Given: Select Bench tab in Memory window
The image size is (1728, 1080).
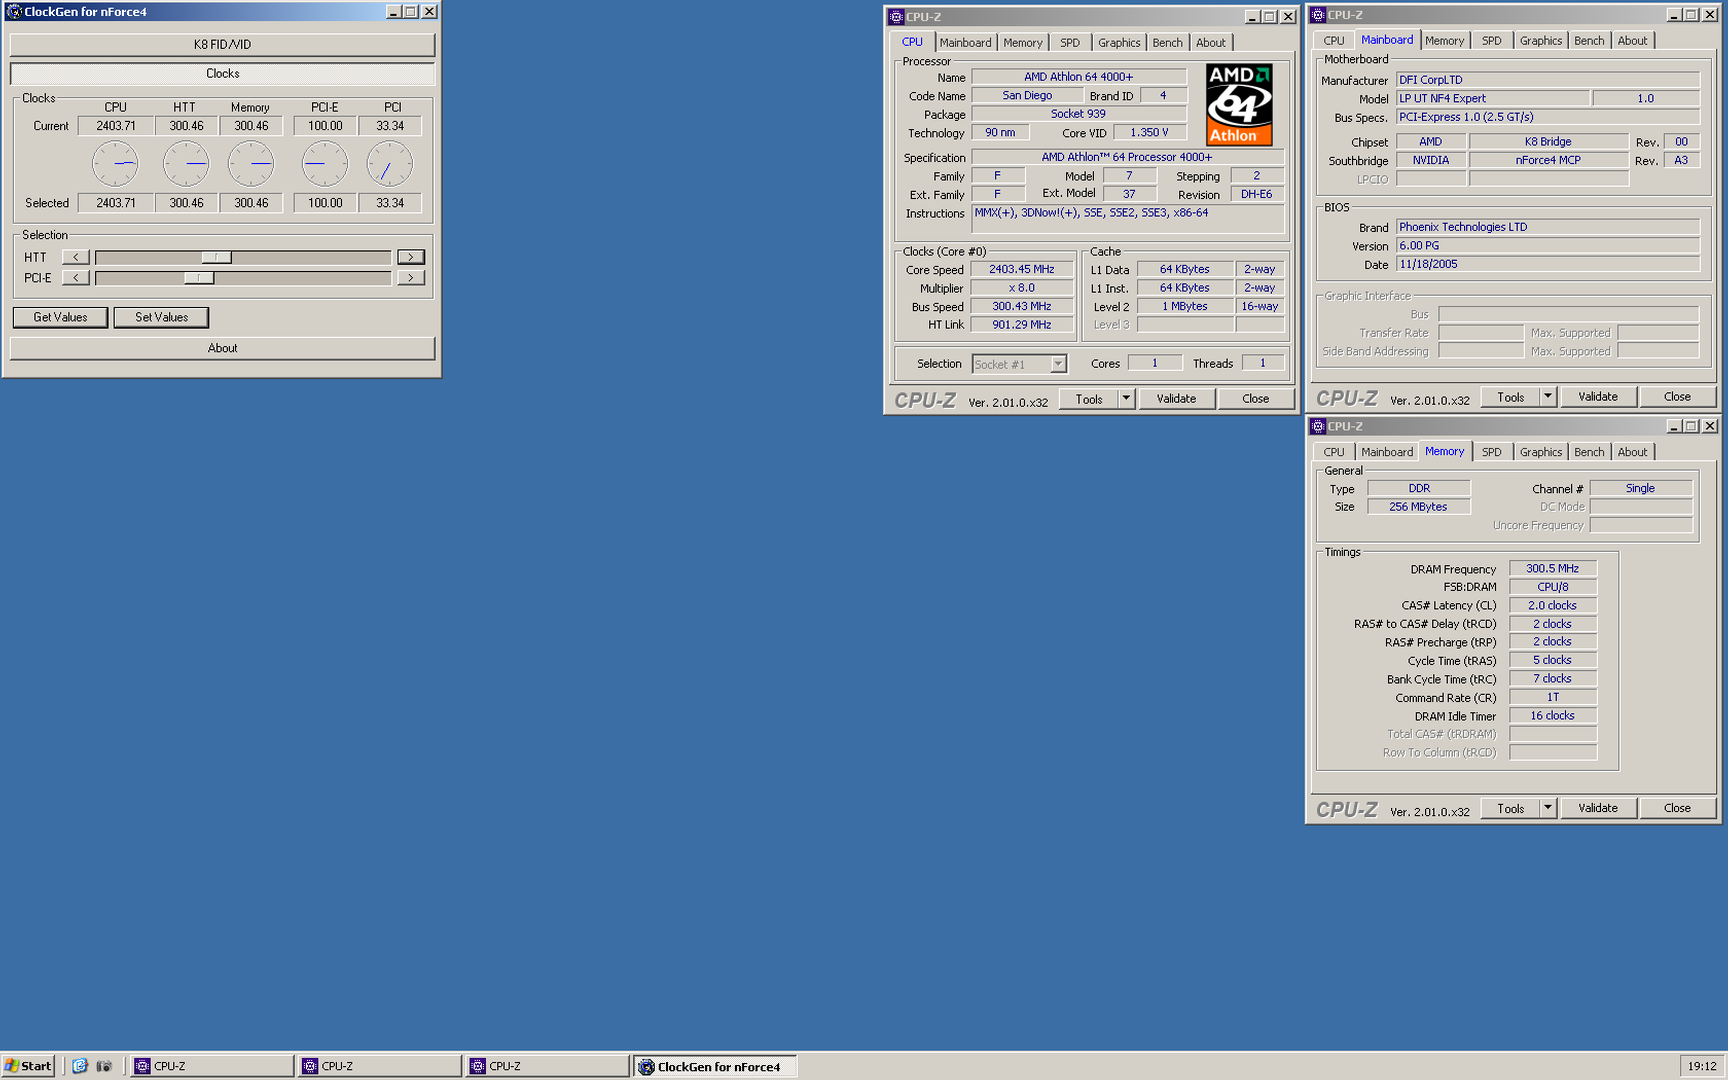Looking at the screenshot, I should tap(1589, 452).
